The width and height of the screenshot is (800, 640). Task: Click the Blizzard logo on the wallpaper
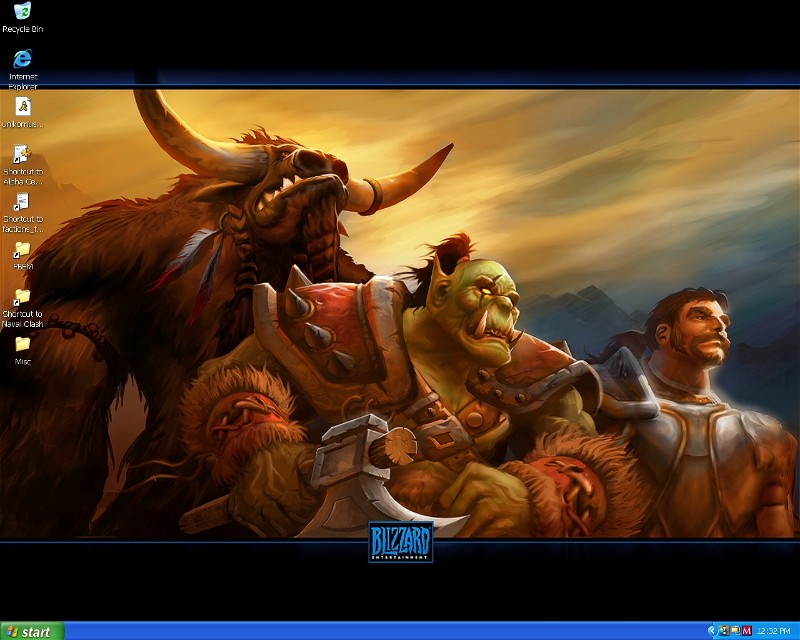pos(400,542)
